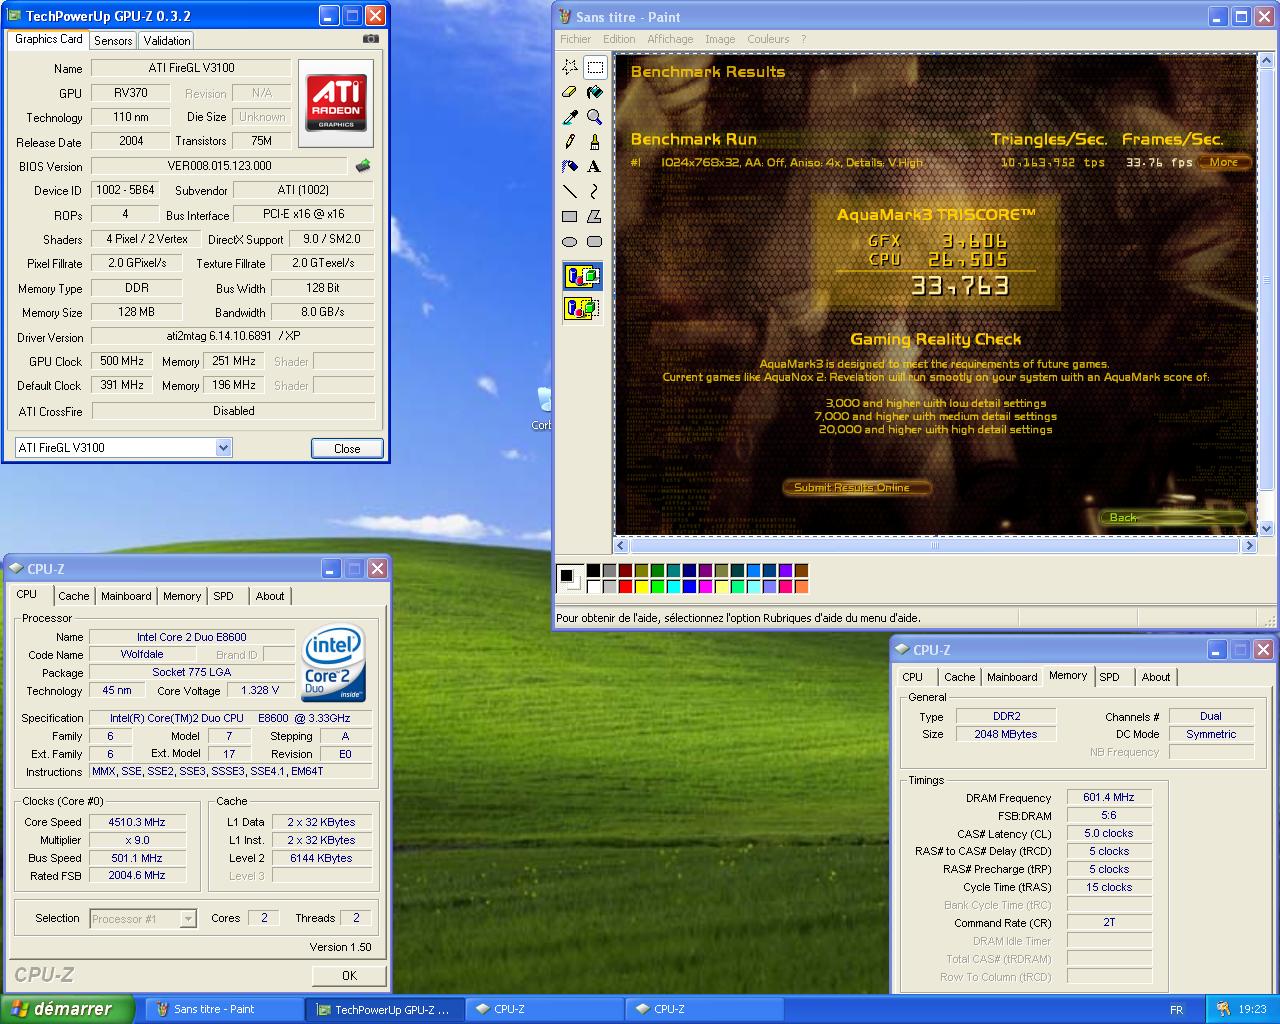Open the Mainboard tab in the left CPU-Z window
Screen dimensions: 1280x1024
point(126,596)
